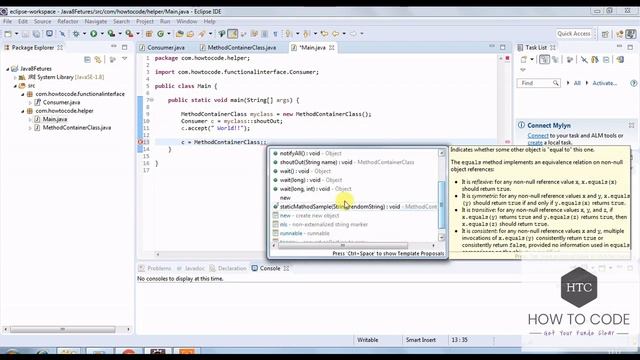Open Package Explorer view menu triangle
The width and height of the screenshot is (640, 360).
124,59
